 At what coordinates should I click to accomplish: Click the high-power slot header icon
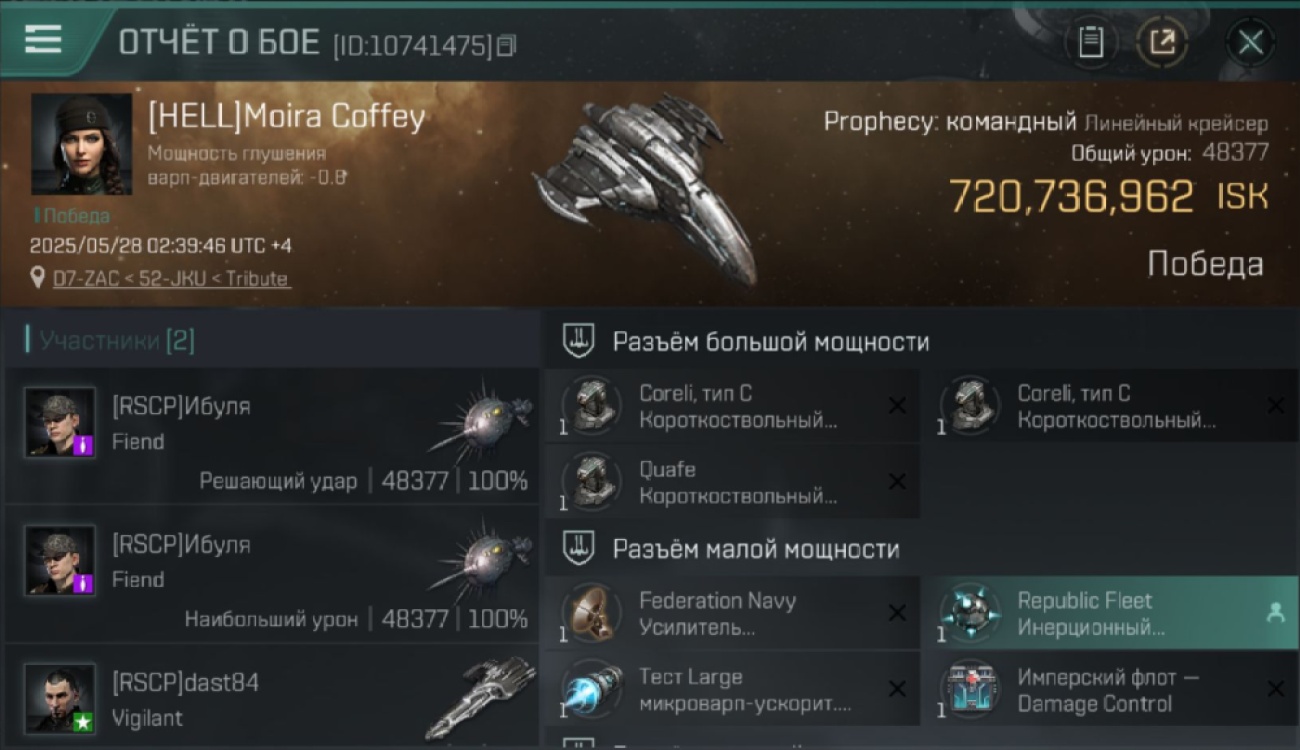[x=579, y=341]
